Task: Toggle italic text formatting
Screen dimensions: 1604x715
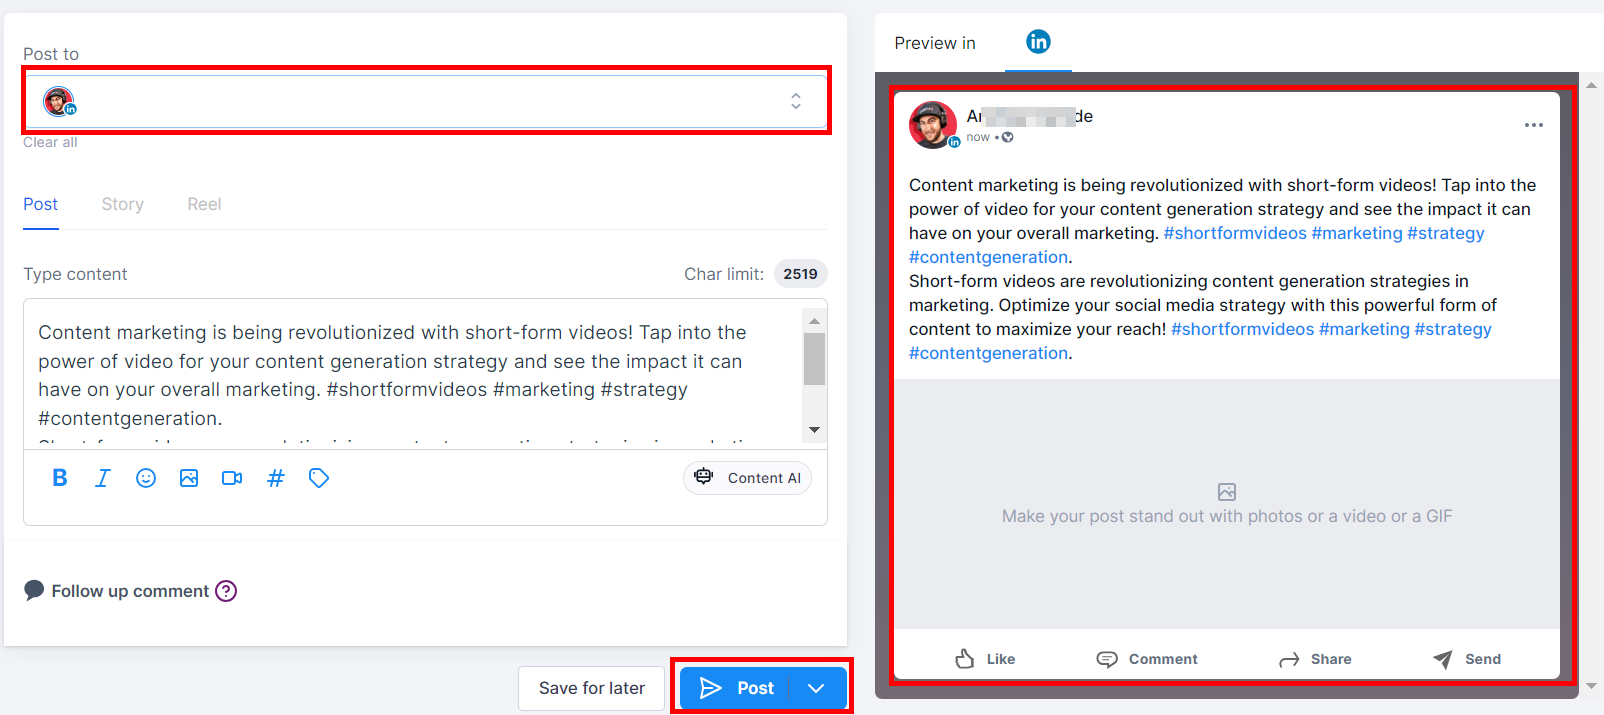Action: (x=102, y=478)
